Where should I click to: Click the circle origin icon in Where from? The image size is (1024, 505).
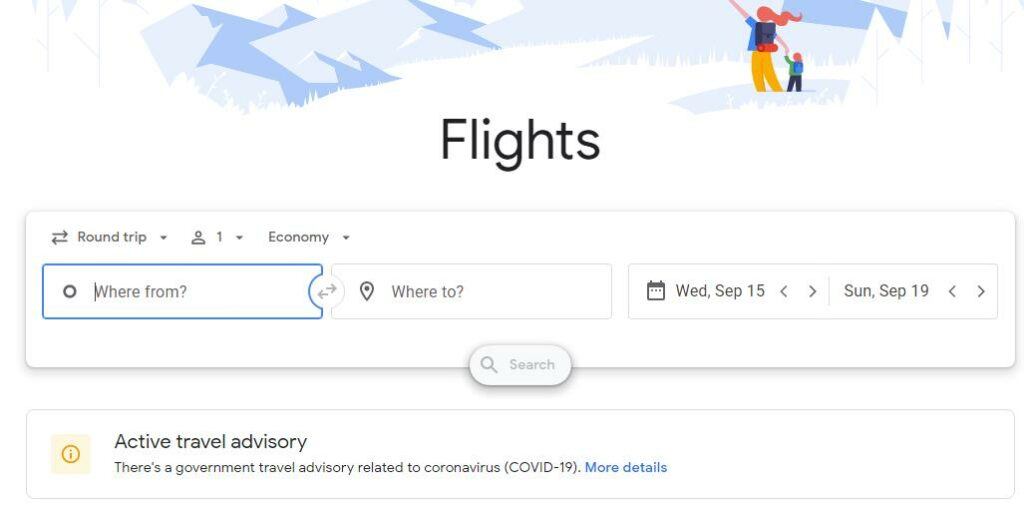point(70,291)
